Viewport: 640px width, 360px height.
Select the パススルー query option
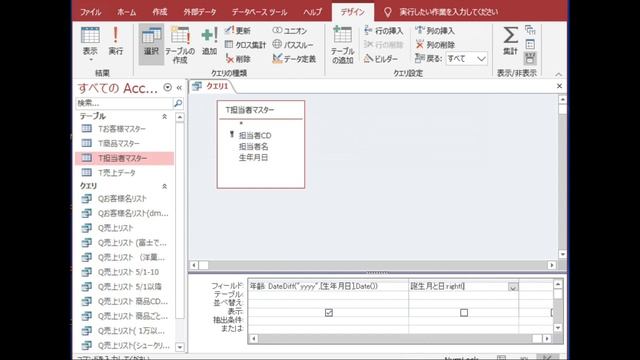tap(293, 45)
